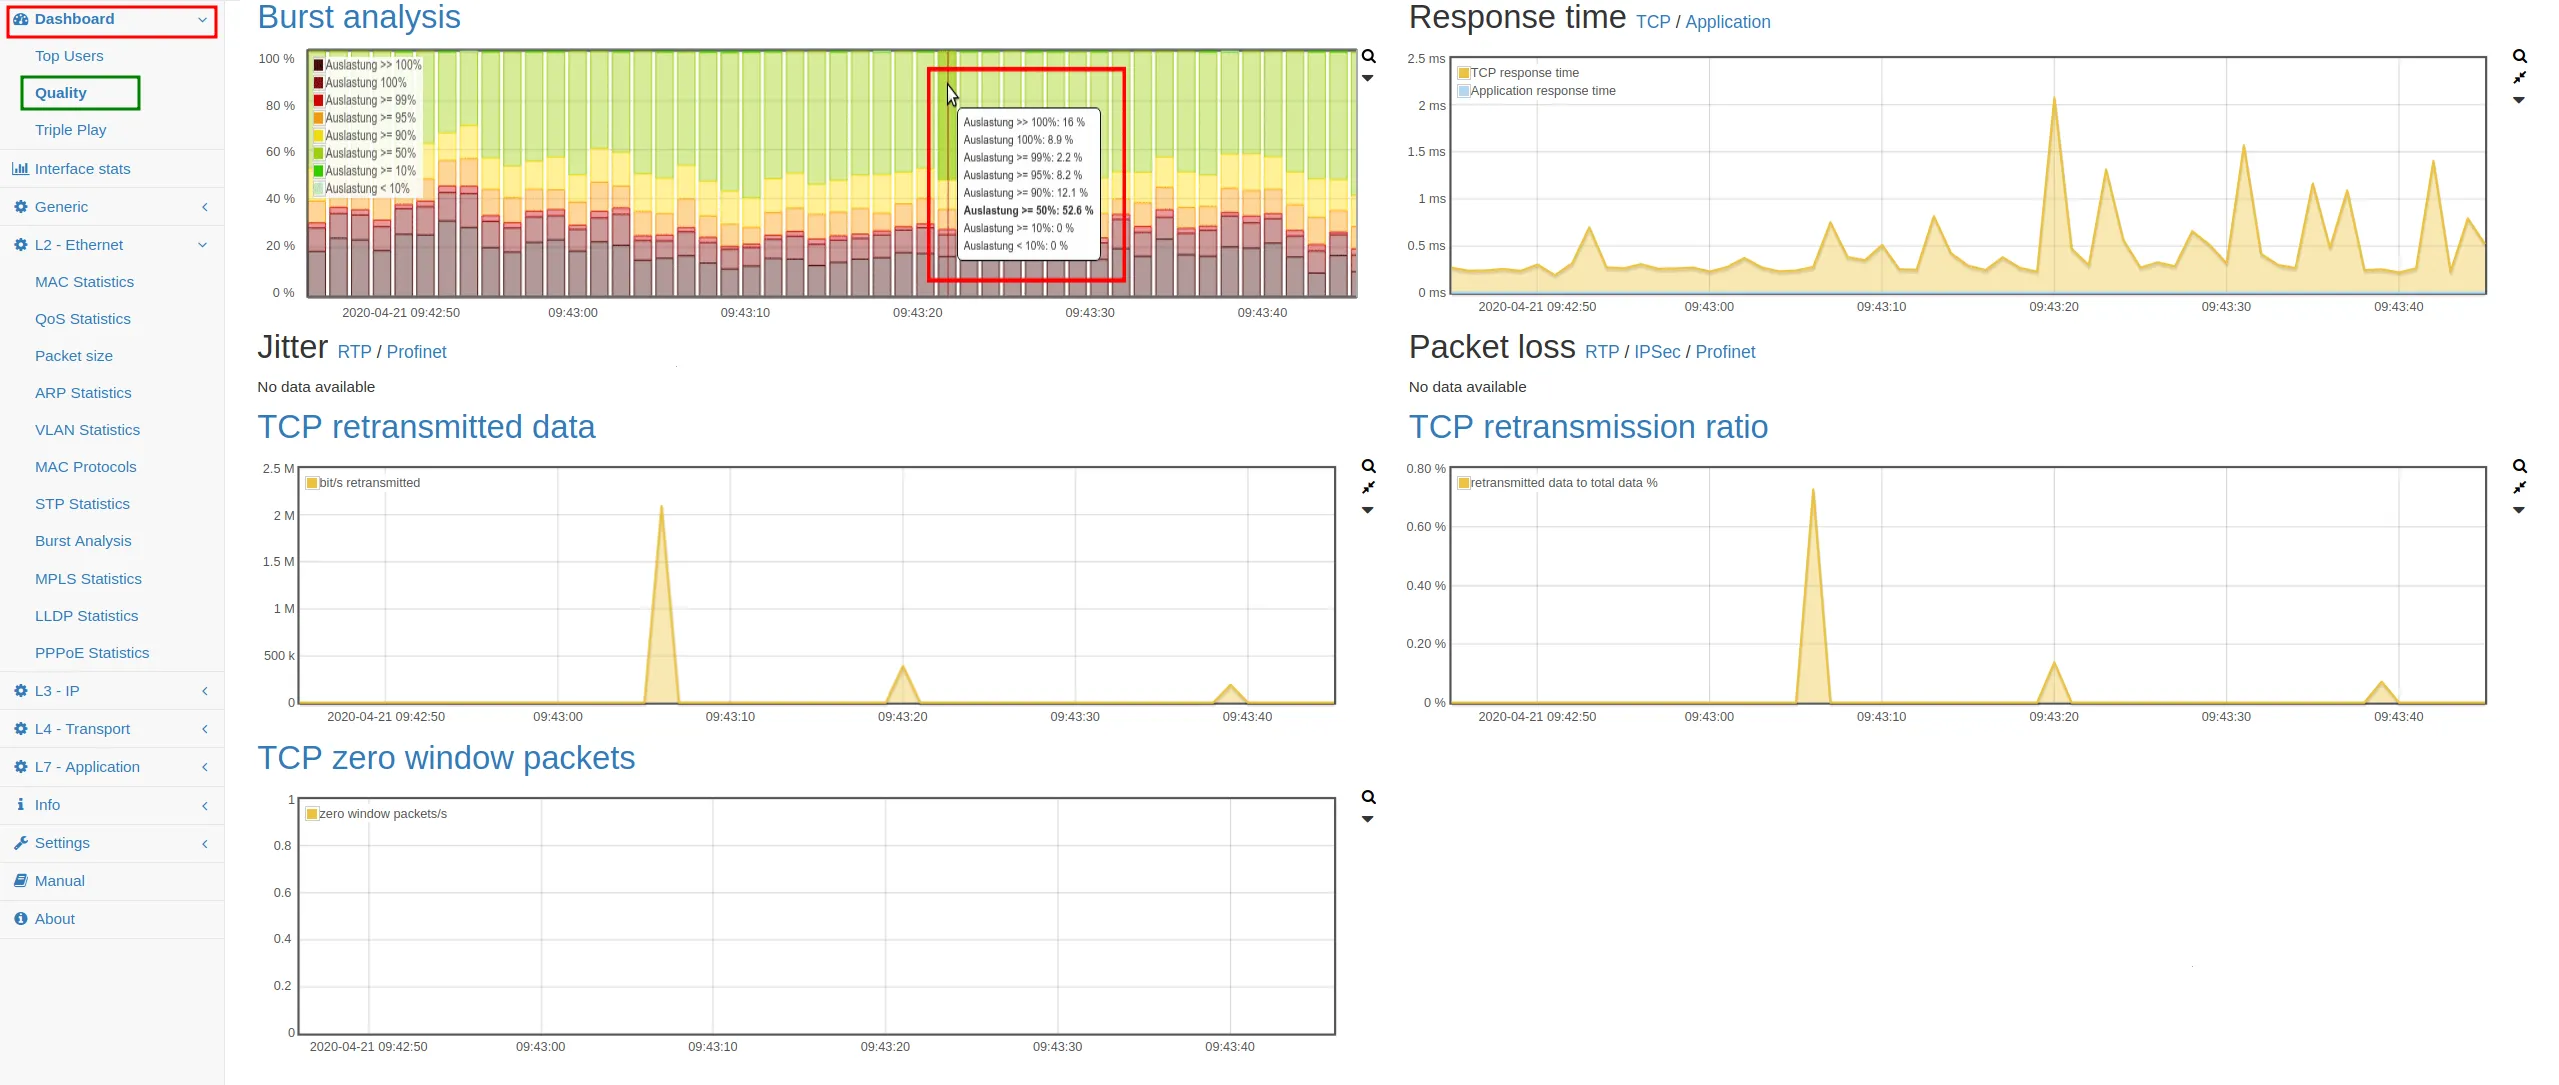2559x1085 pixels.
Task: Click the IPSec link next to Packet loss
Action: [x=1656, y=352]
